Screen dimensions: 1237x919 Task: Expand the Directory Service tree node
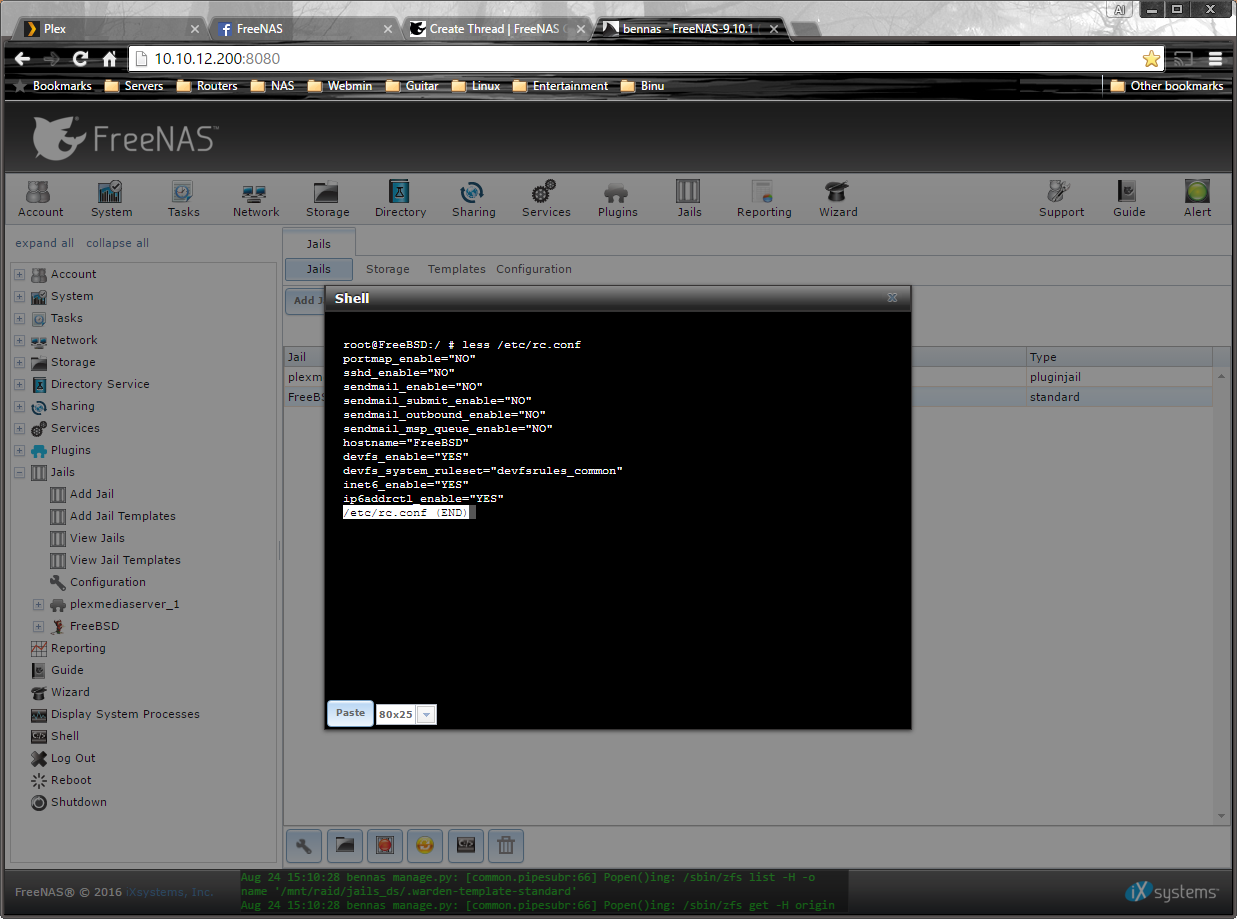click(20, 384)
